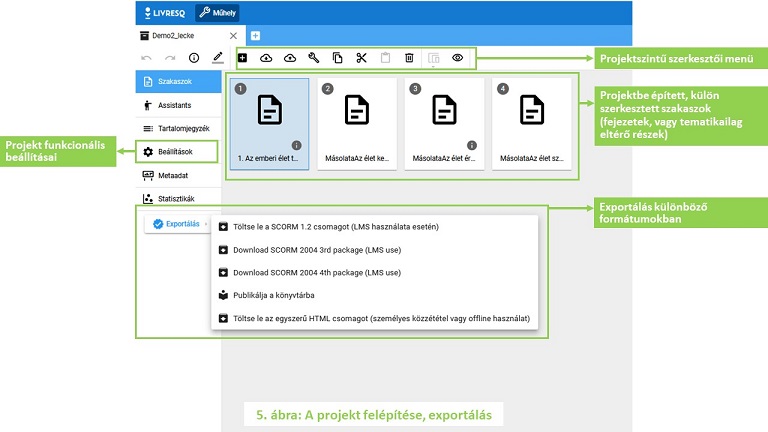The width and height of the screenshot is (768, 432).
Task: Click the scissors cut icon
Action: 361,58
